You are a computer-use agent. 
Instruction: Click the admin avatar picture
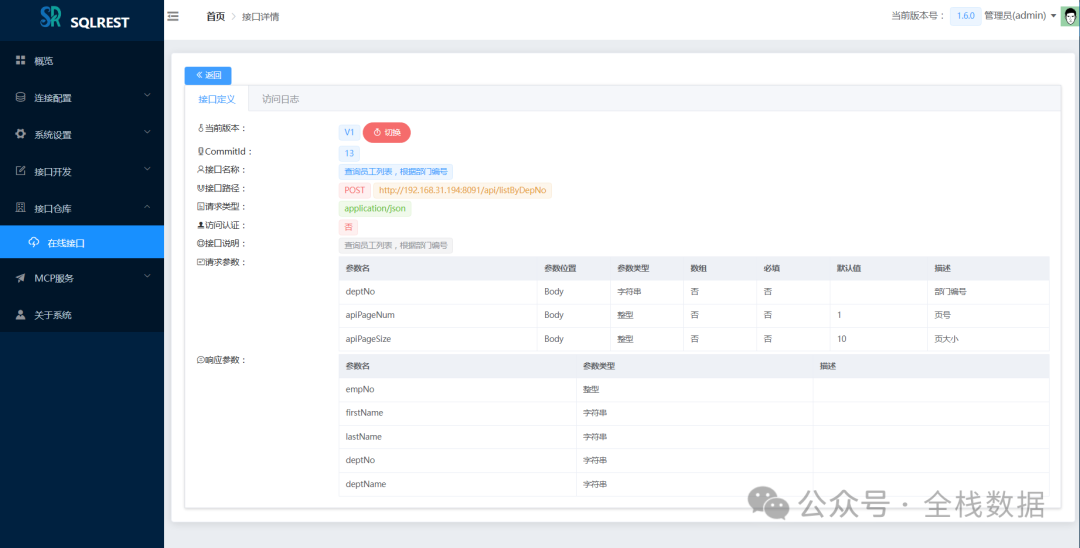1069,16
